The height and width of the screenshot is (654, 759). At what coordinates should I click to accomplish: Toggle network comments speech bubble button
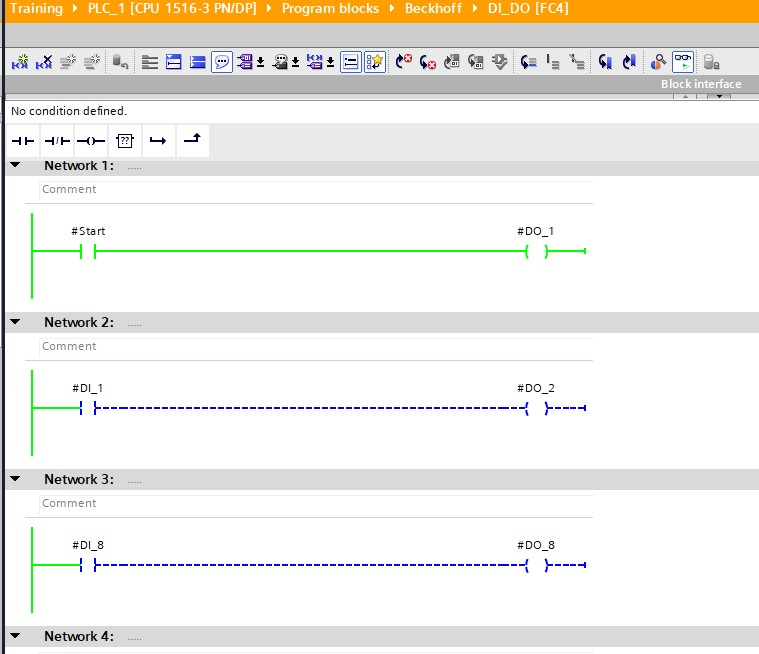pyautogui.click(x=222, y=62)
